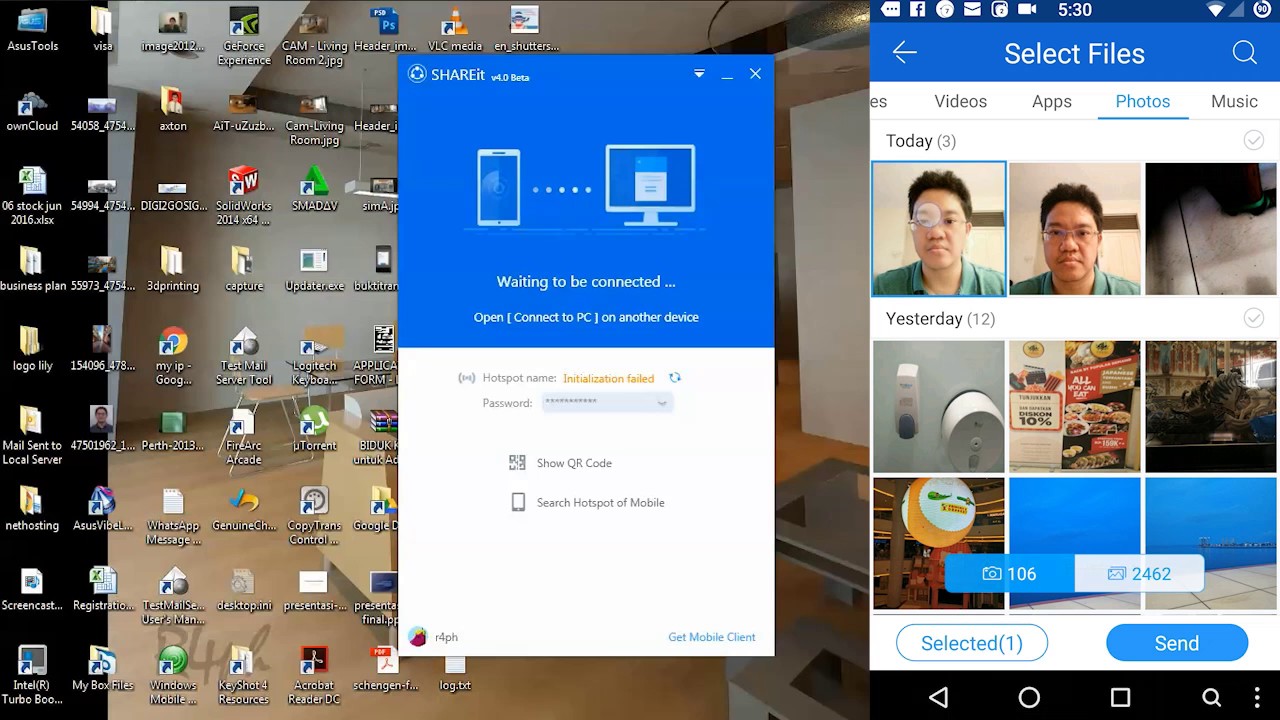Open the WhatsApp Message desktop file
Image resolution: width=1280 pixels, height=720 pixels.
[173, 516]
